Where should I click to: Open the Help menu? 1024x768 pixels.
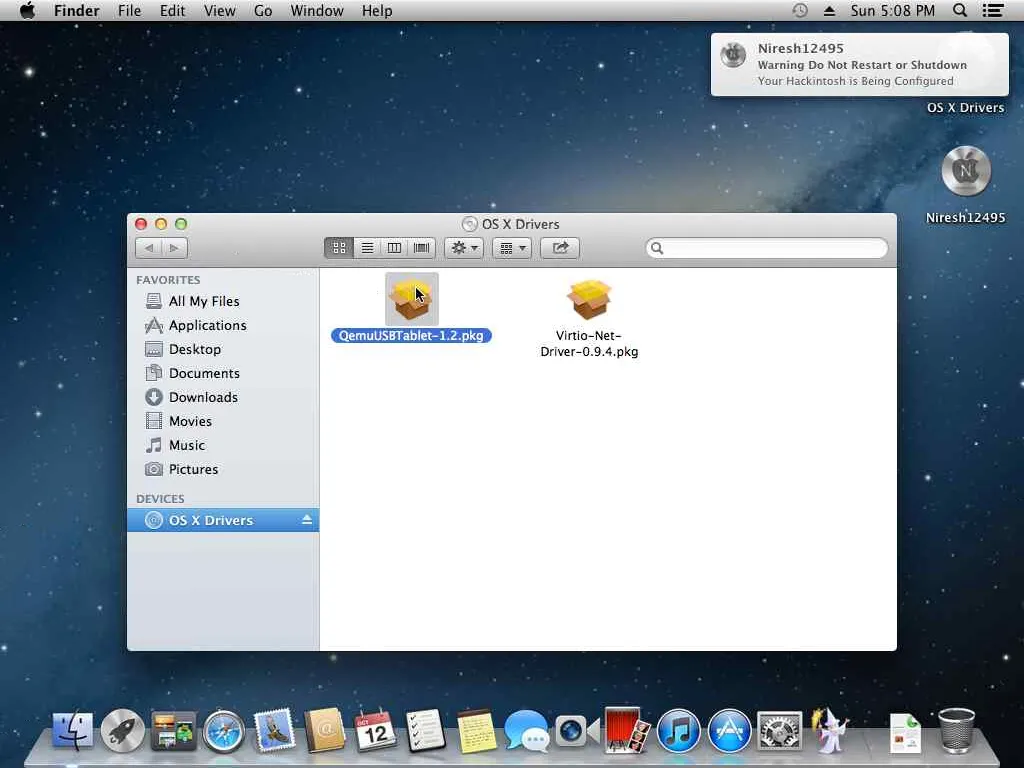point(377,10)
